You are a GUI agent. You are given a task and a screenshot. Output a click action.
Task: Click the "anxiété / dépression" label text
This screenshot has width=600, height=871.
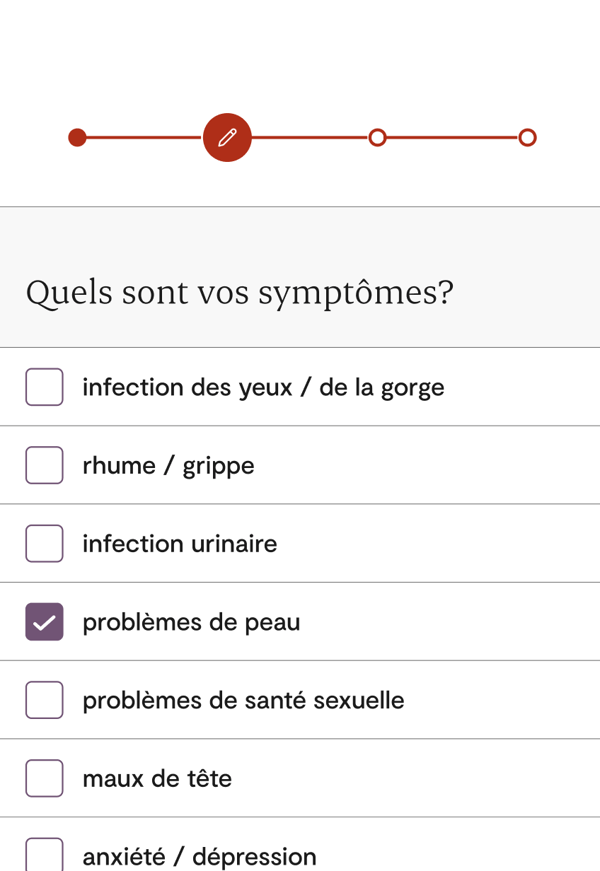pos(199,857)
